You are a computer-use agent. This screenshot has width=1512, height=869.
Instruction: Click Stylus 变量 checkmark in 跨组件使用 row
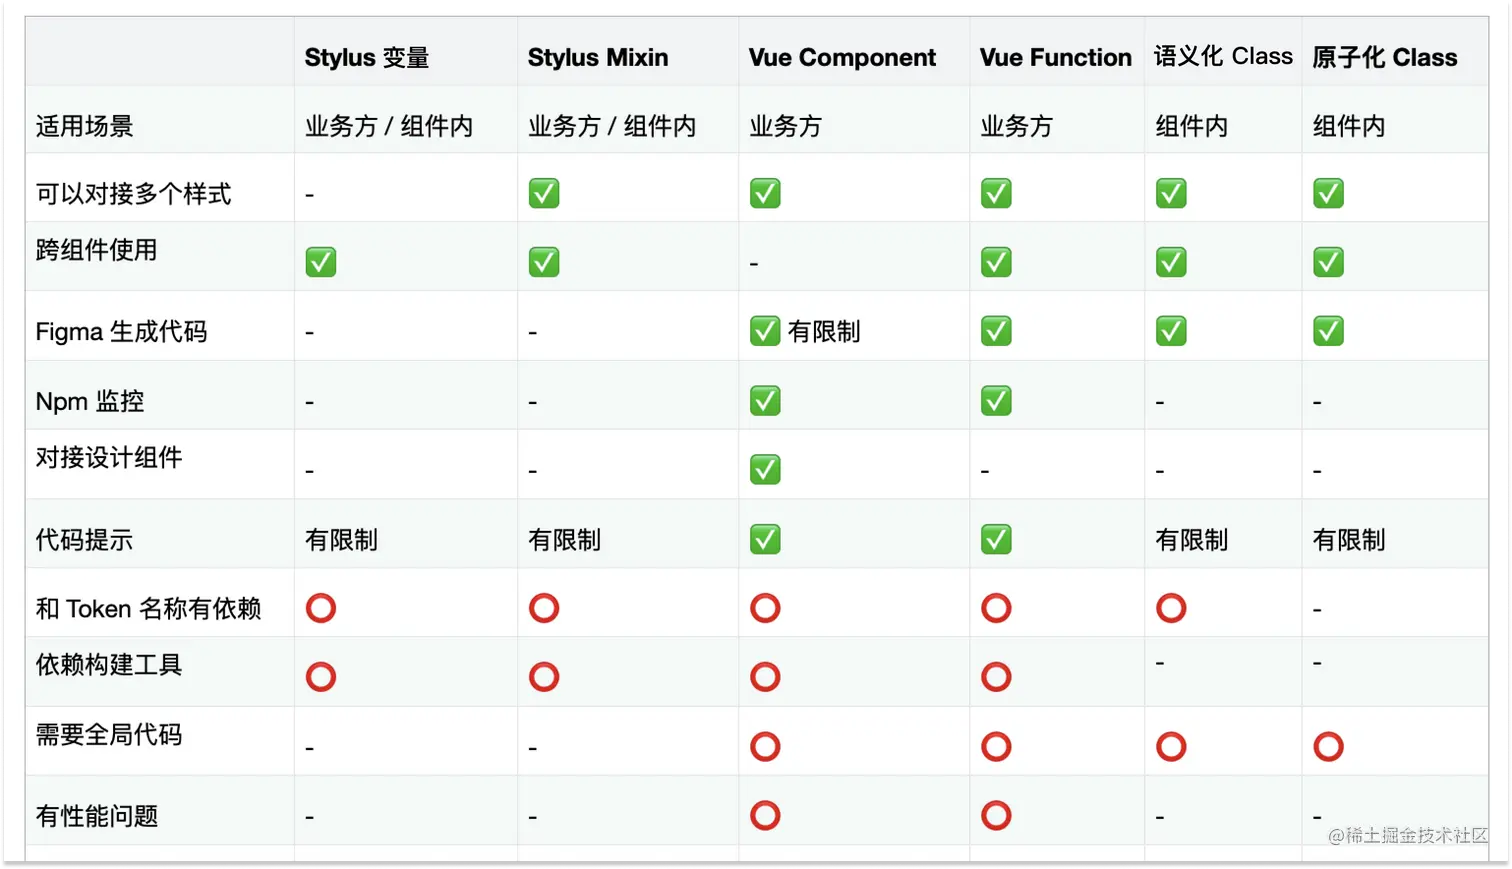(321, 262)
